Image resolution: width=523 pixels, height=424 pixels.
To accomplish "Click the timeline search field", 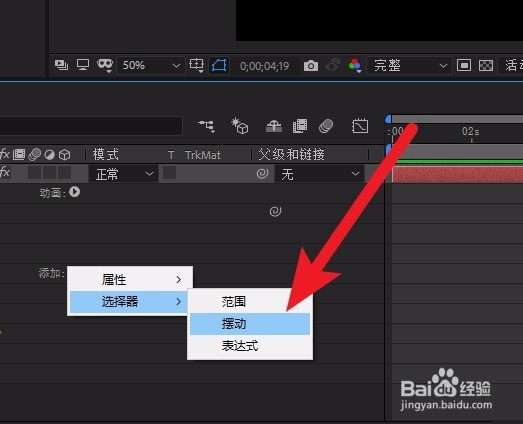I will coord(91,126).
